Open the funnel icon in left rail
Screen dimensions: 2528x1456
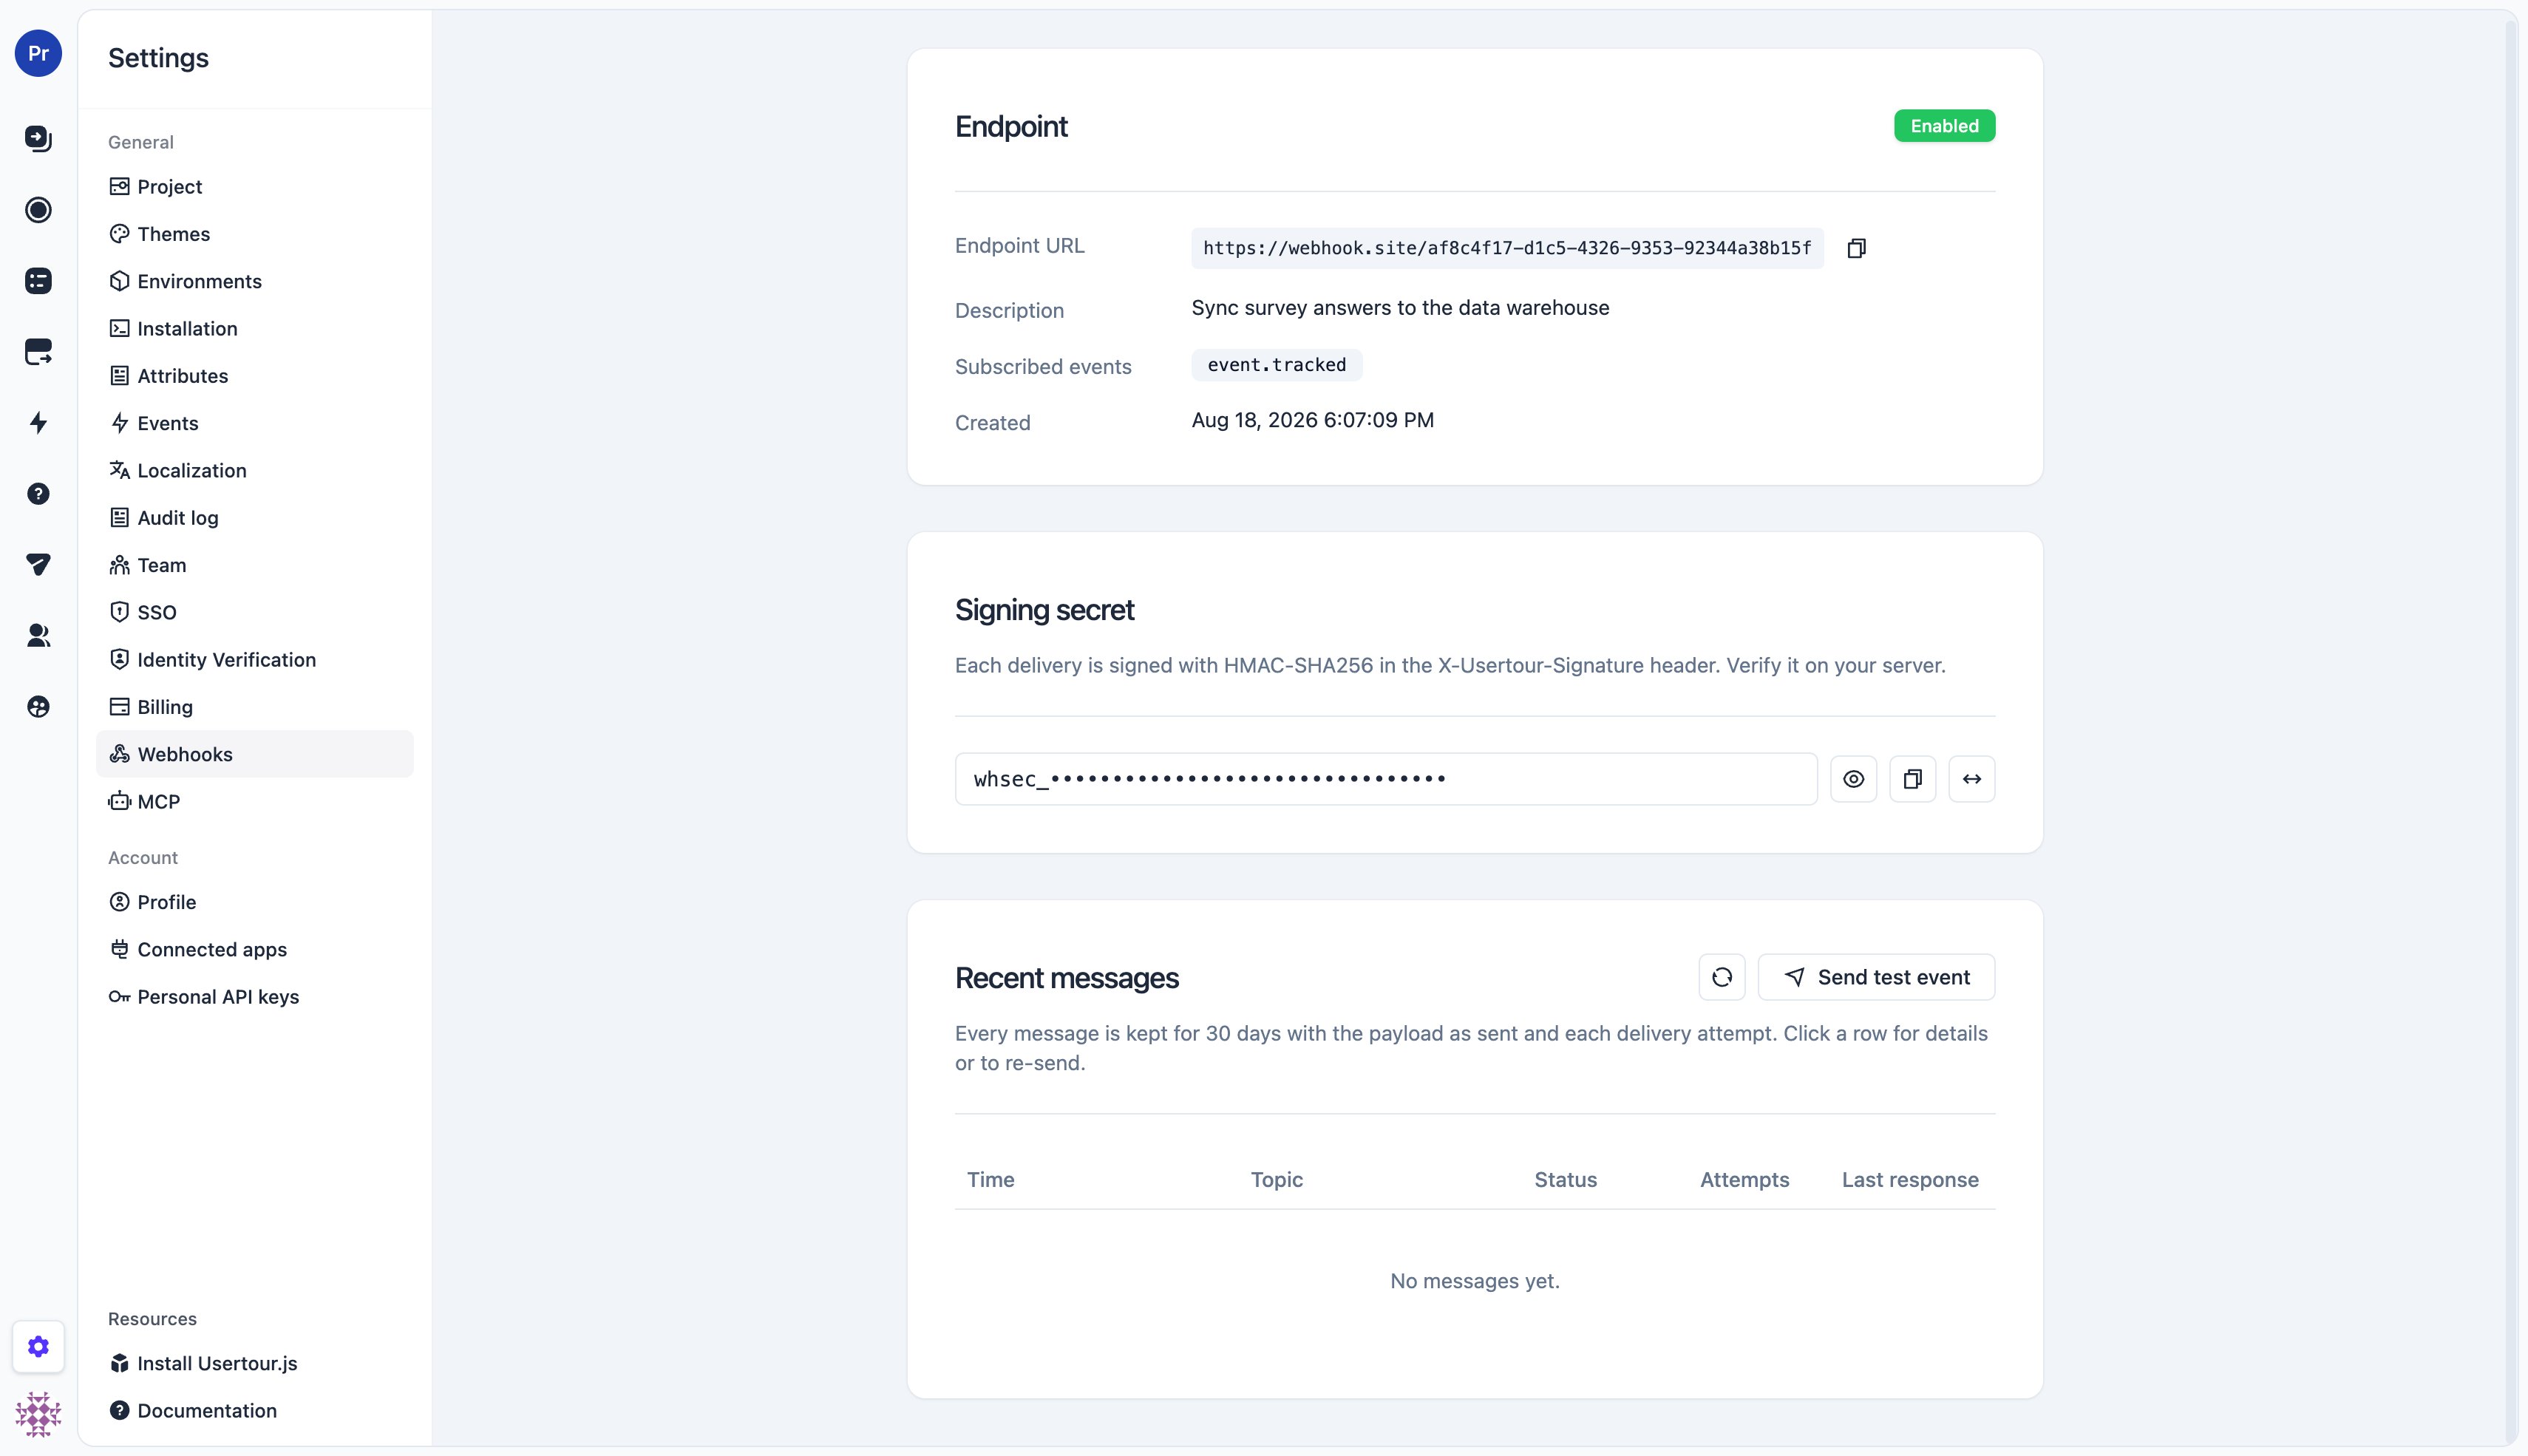pos(38,564)
